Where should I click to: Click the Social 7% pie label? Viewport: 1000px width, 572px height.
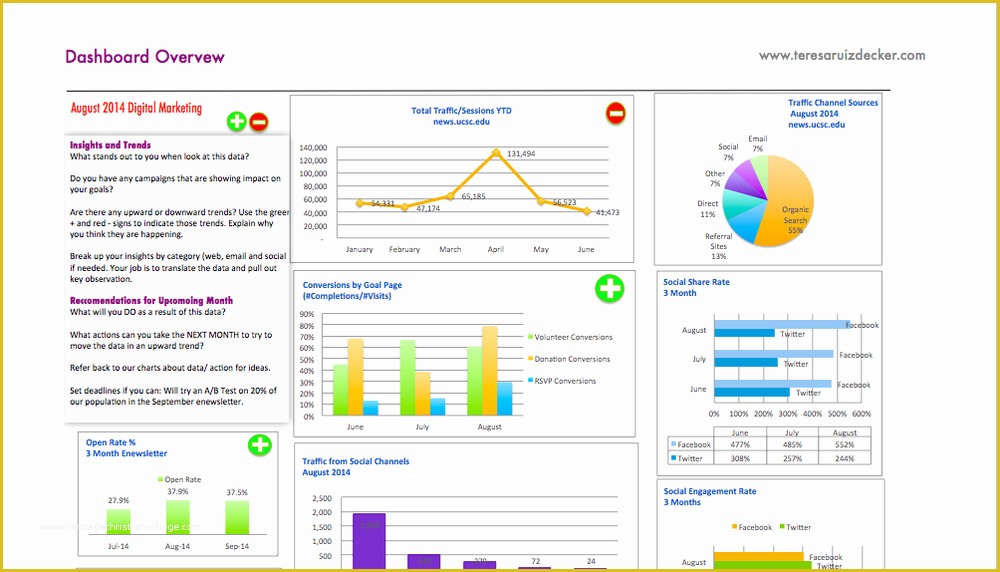point(728,152)
